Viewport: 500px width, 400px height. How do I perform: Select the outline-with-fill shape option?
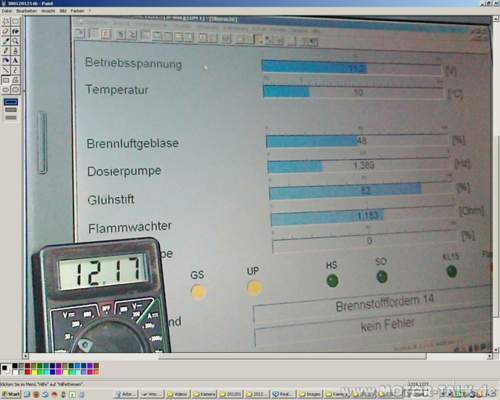pyautogui.click(x=11, y=110)
